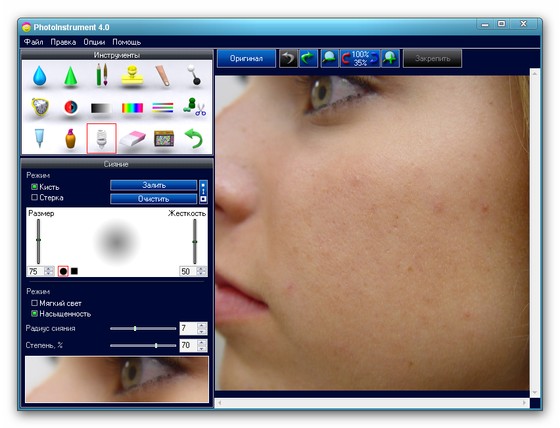Select the black-to-white gradient tool

[101, 108]
